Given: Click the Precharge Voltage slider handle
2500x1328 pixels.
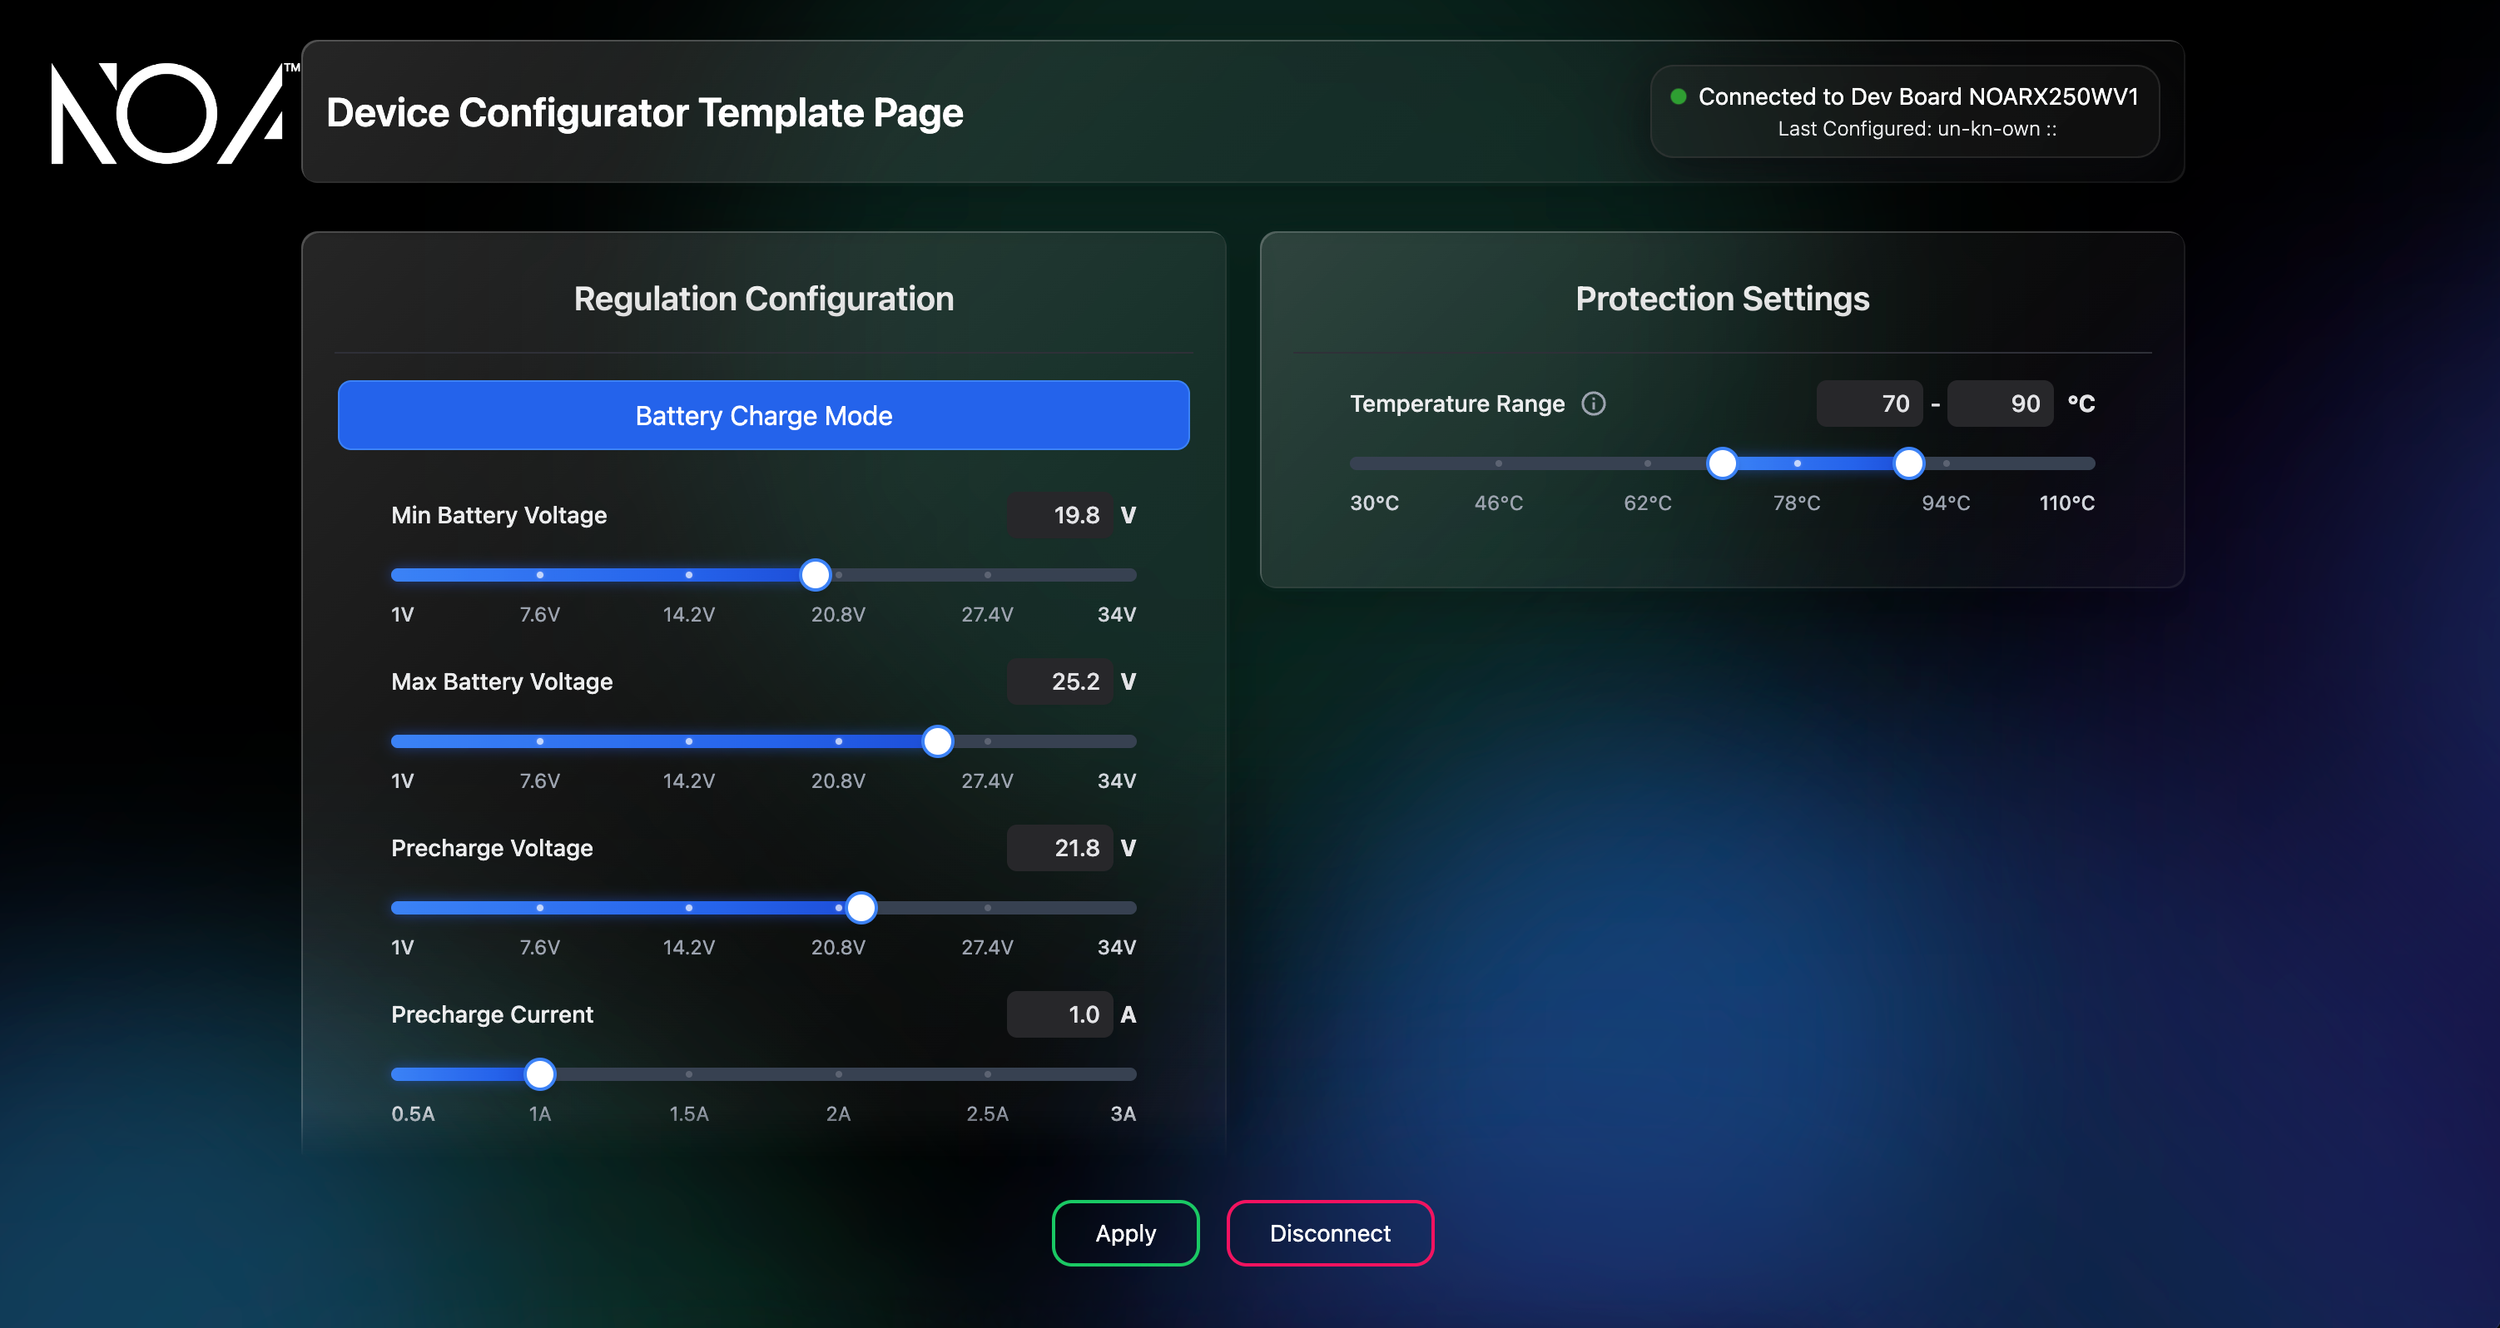Looking at the screenshot, I should tap(861, 908).
